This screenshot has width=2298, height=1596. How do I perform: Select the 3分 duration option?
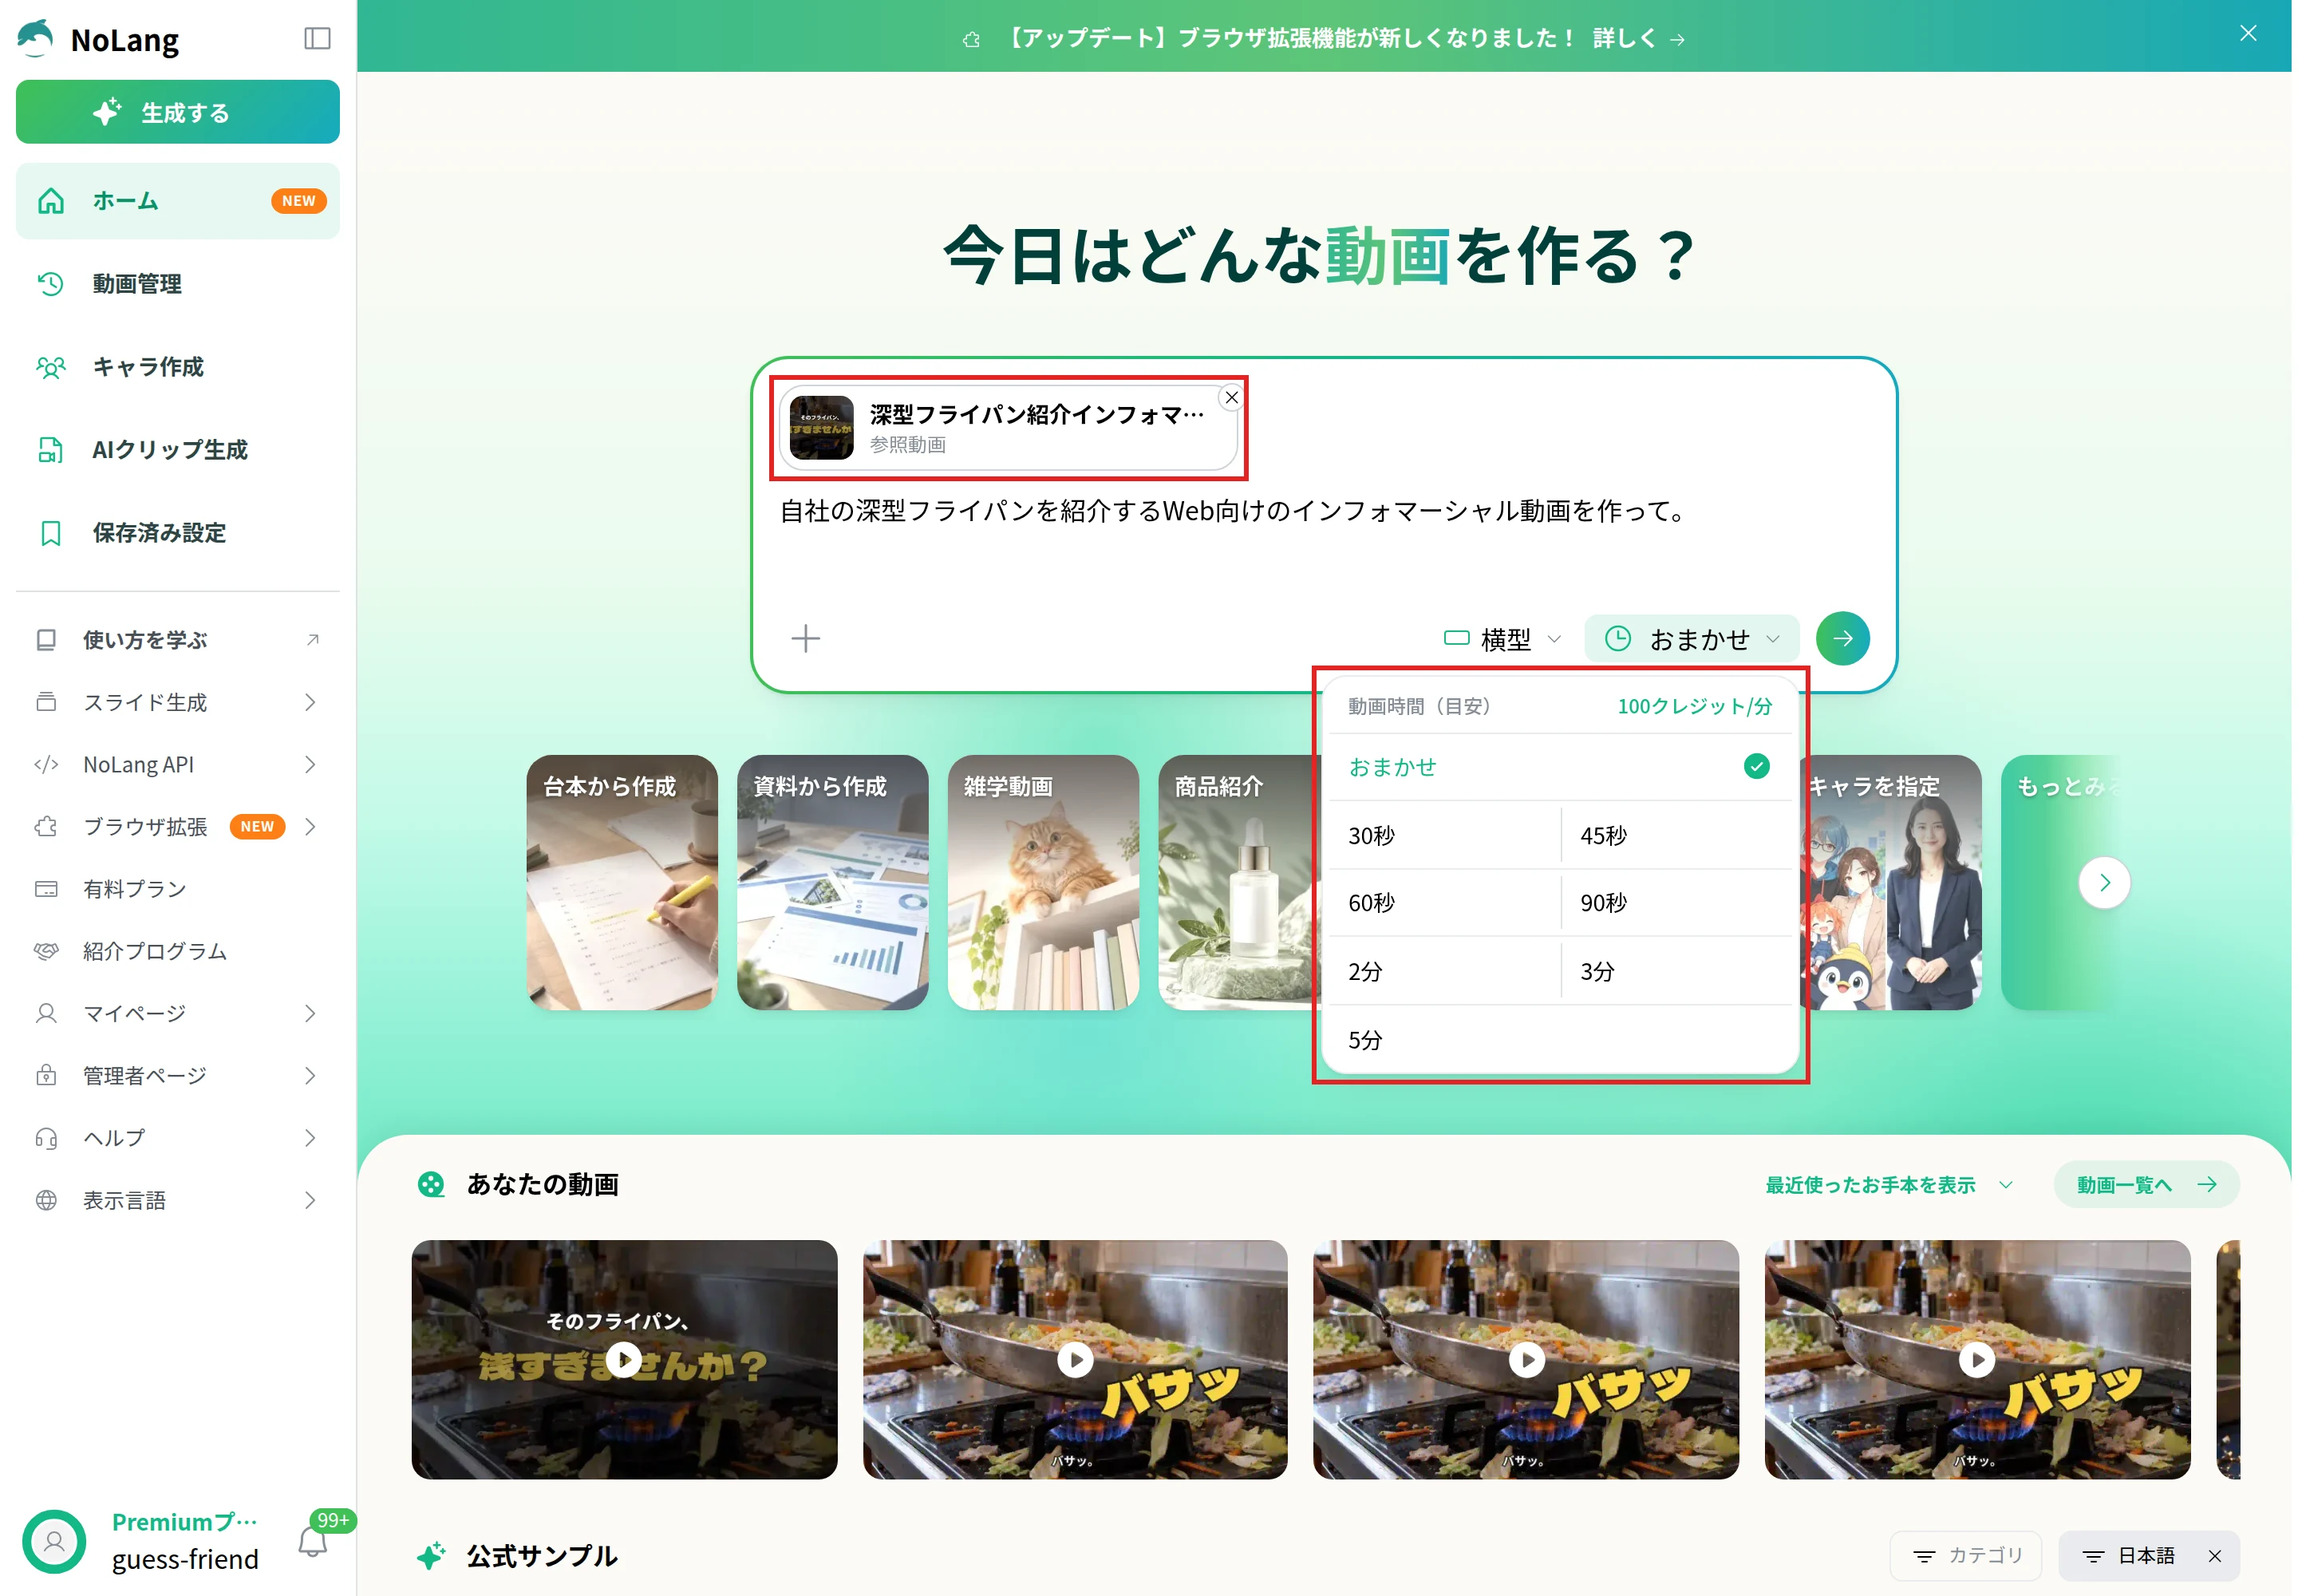tap(1677, 972)
